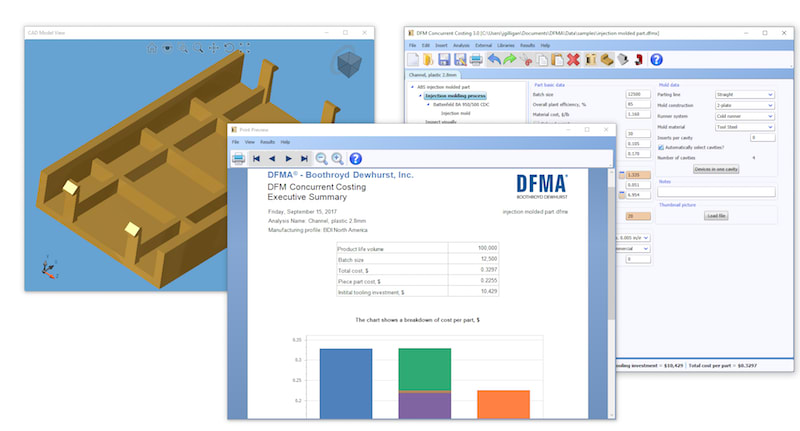Viewport: 800px width, 431px height.
Task: Open the Parting line dropdown
Action: click(745, 95)
